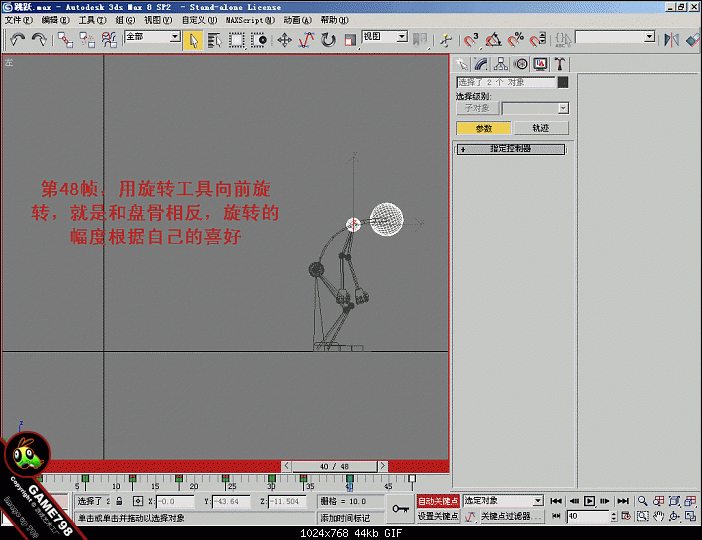Click the 轨迹 trajectories button

pos(541,128)
